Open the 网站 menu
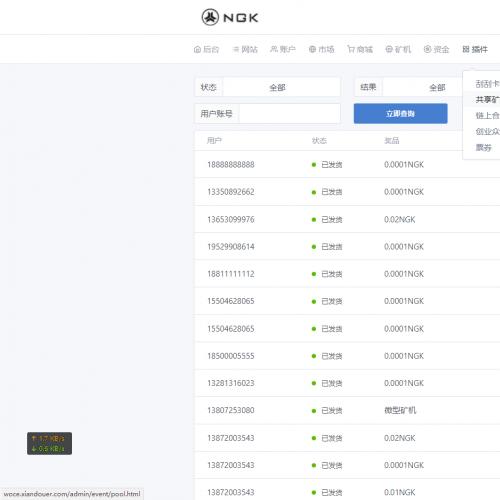500x500 pixels. pos(245,49)
